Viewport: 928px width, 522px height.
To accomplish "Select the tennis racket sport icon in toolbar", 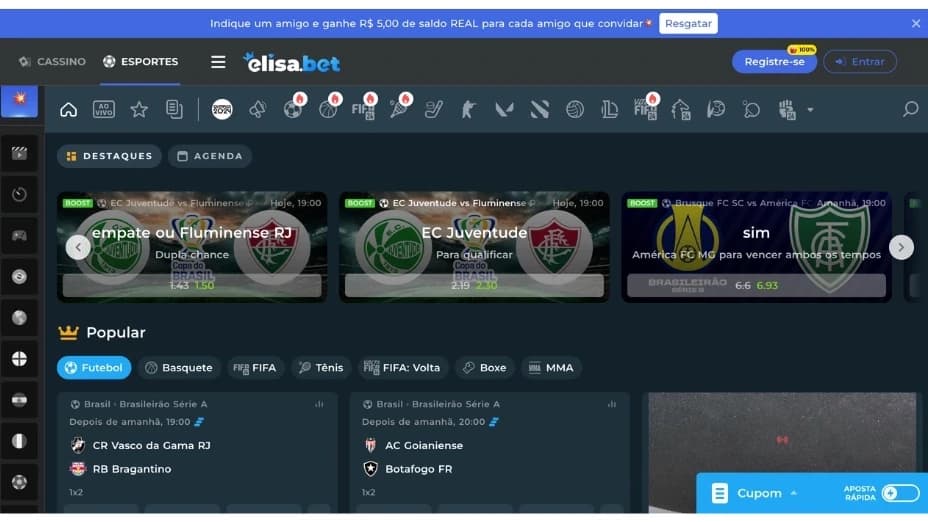I will [x=398, y=109].
